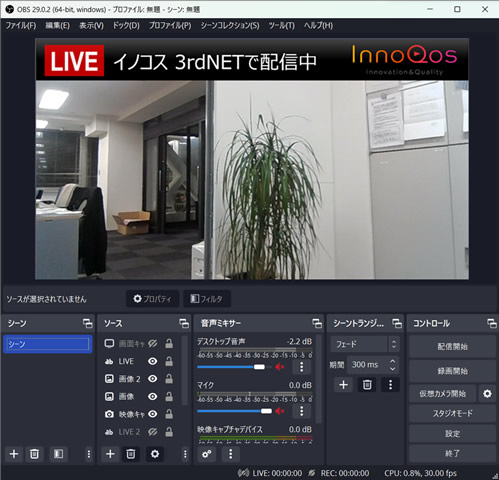Open 表示(V) menu

91,26
